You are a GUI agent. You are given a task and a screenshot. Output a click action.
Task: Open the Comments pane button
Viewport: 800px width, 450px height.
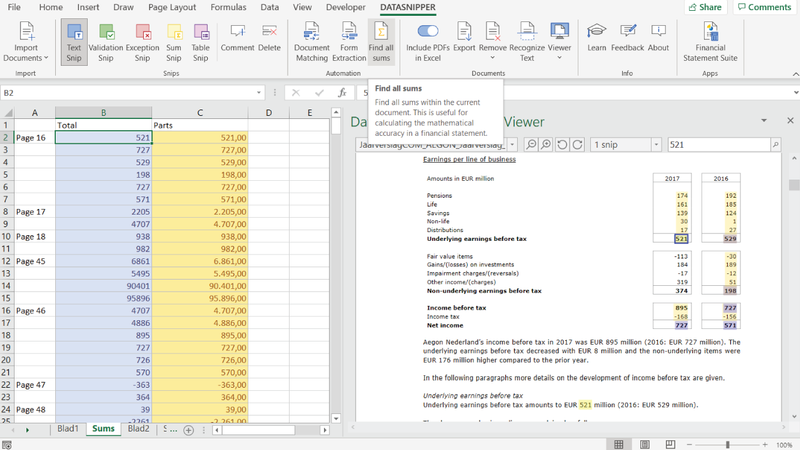tap(763, 7)
